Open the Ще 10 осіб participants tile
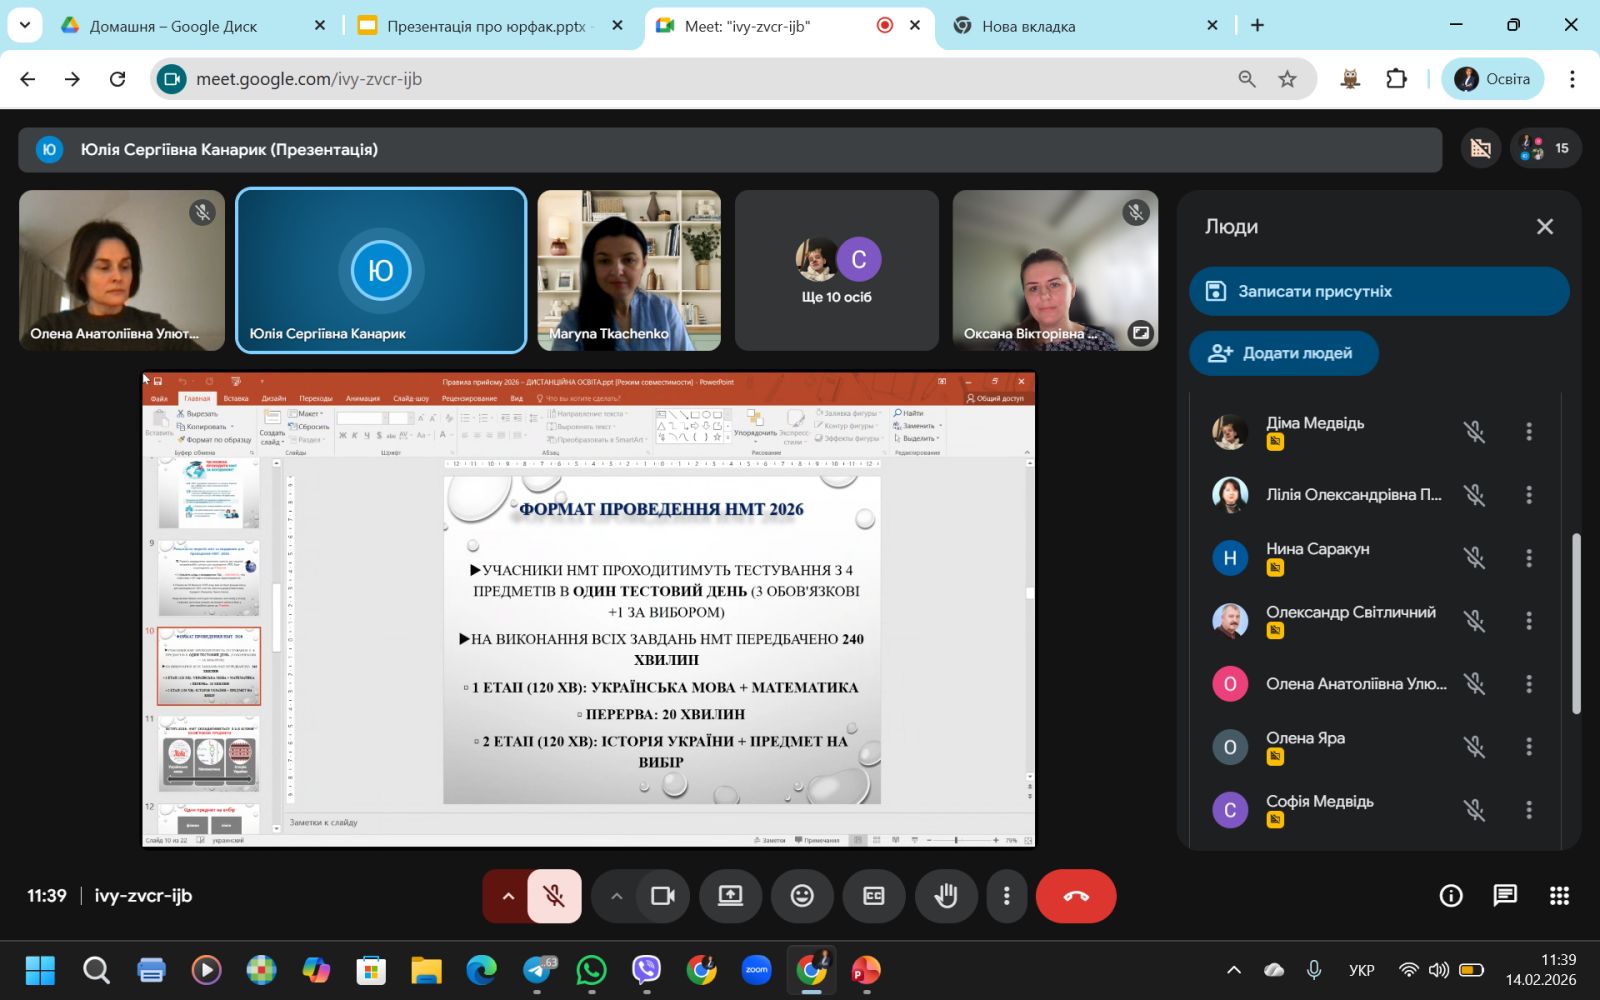Image resolution: width=1600 pixels, height=1000 pixels. 837,270
